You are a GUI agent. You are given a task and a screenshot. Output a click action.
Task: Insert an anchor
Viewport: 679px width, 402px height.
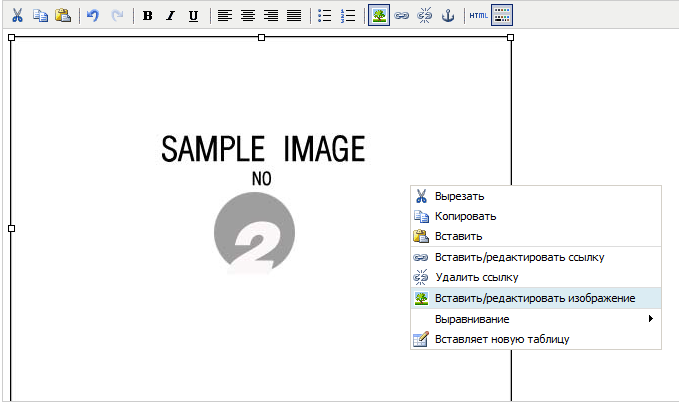click(x=448, y=16)
